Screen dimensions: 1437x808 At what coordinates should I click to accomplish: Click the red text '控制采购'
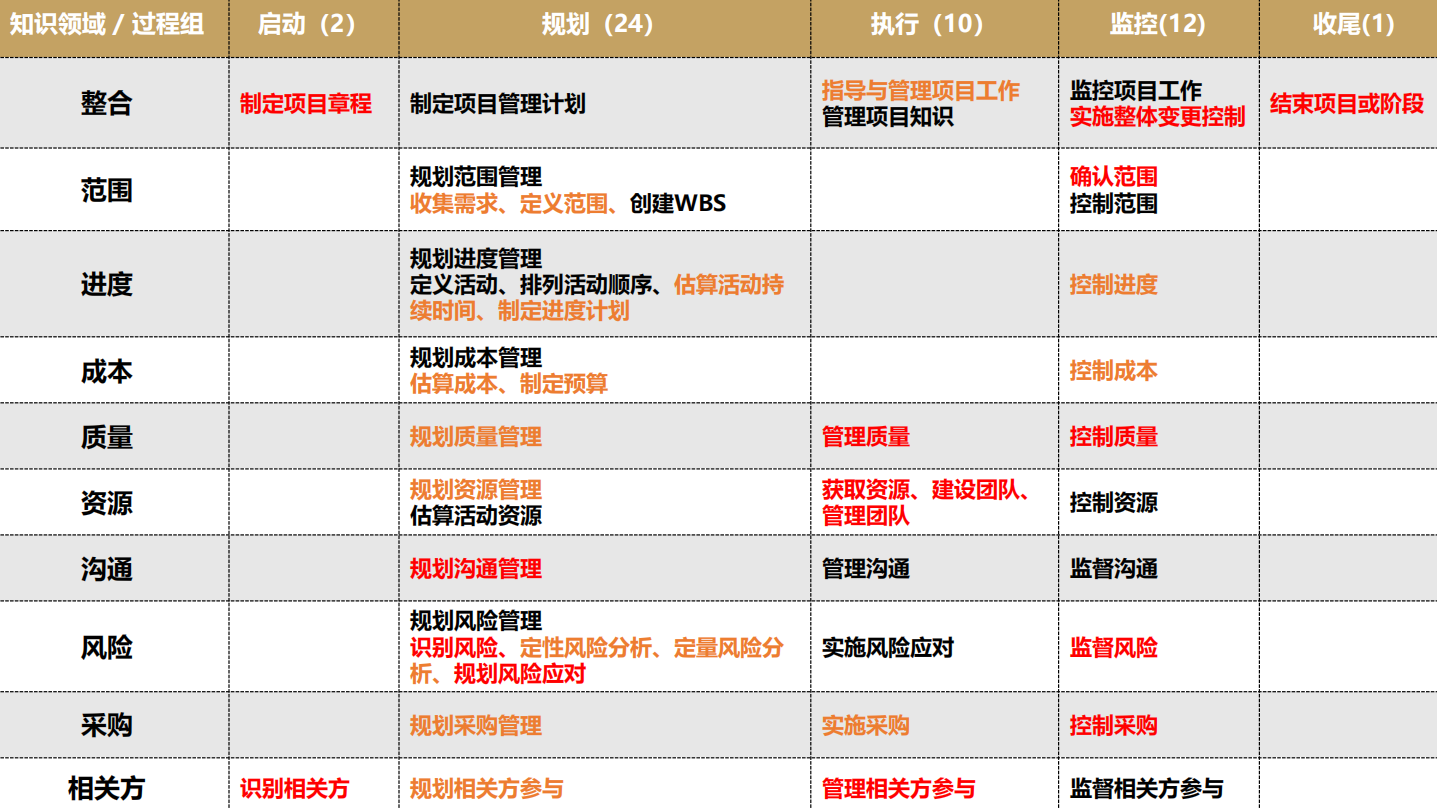tap(1113, 725)
